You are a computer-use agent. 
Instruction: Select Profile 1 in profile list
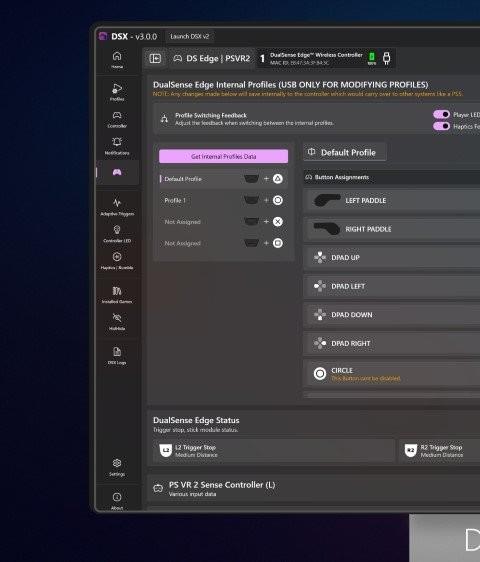(223, 200)
